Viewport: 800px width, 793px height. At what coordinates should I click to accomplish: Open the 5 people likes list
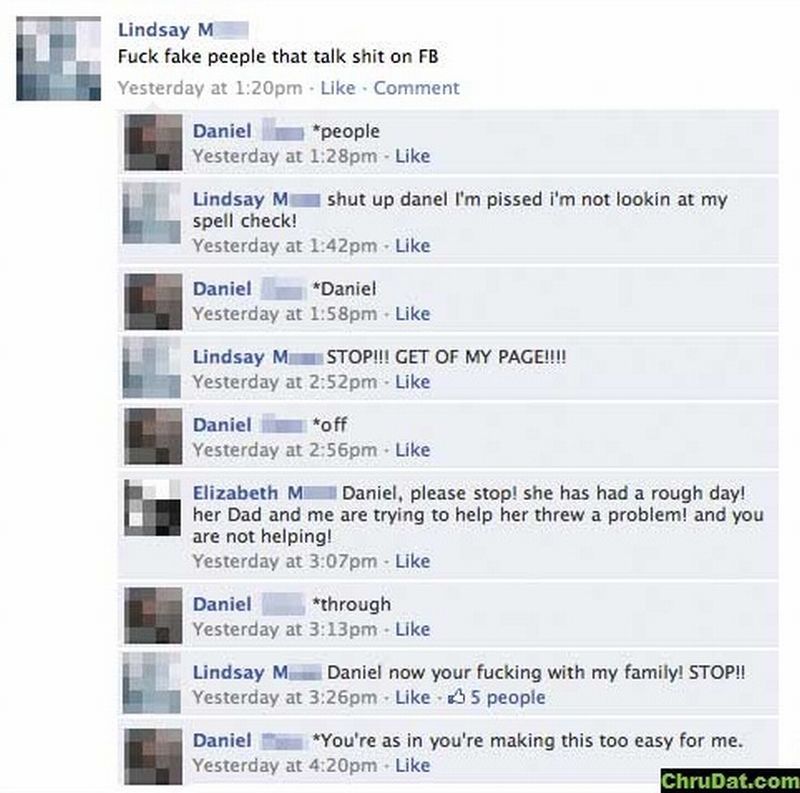508,697
